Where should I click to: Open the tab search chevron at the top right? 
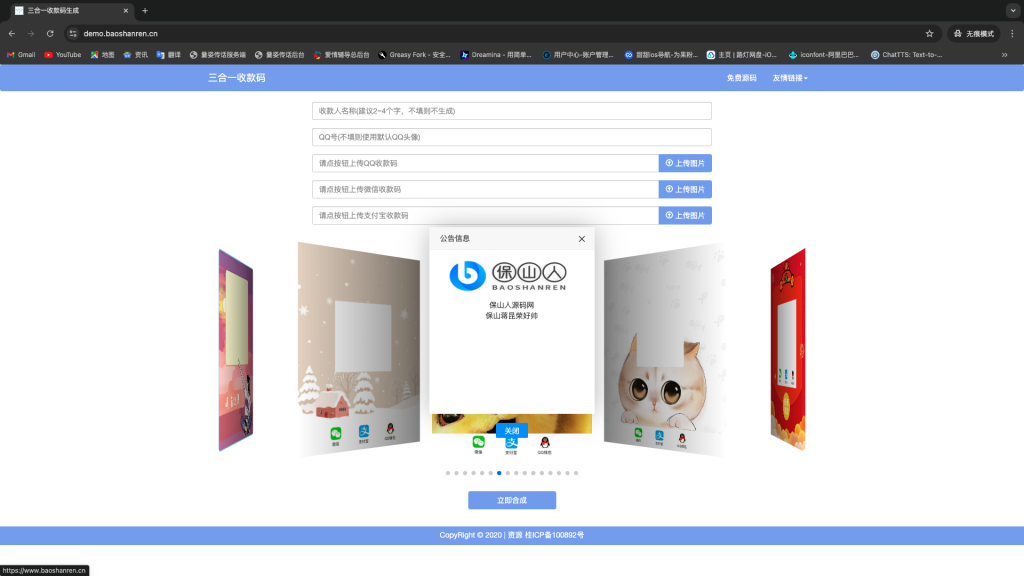[x=1013, y=10]
